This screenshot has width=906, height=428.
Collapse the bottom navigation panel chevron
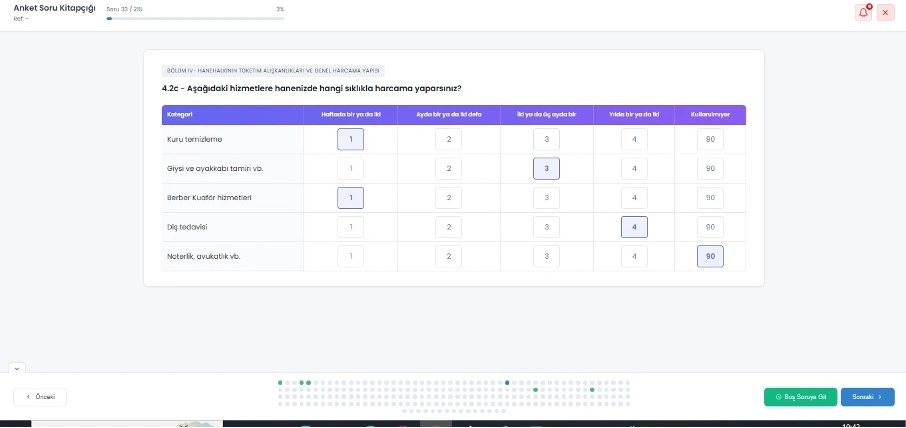17,368
